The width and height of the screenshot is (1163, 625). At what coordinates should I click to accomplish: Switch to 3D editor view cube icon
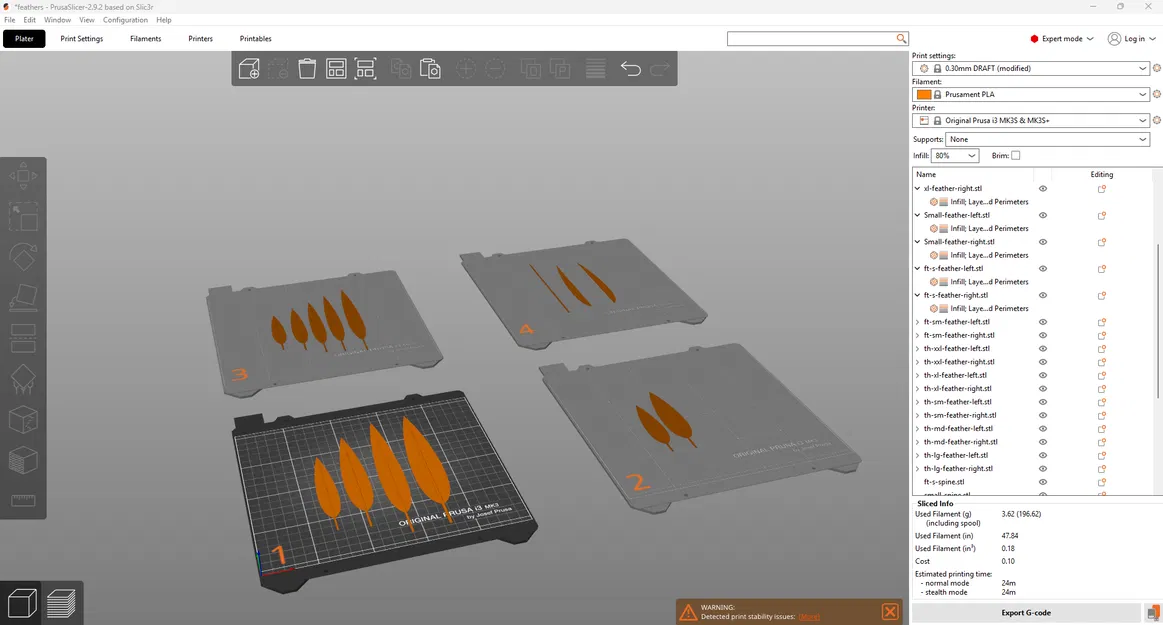(x=22, y=603)
